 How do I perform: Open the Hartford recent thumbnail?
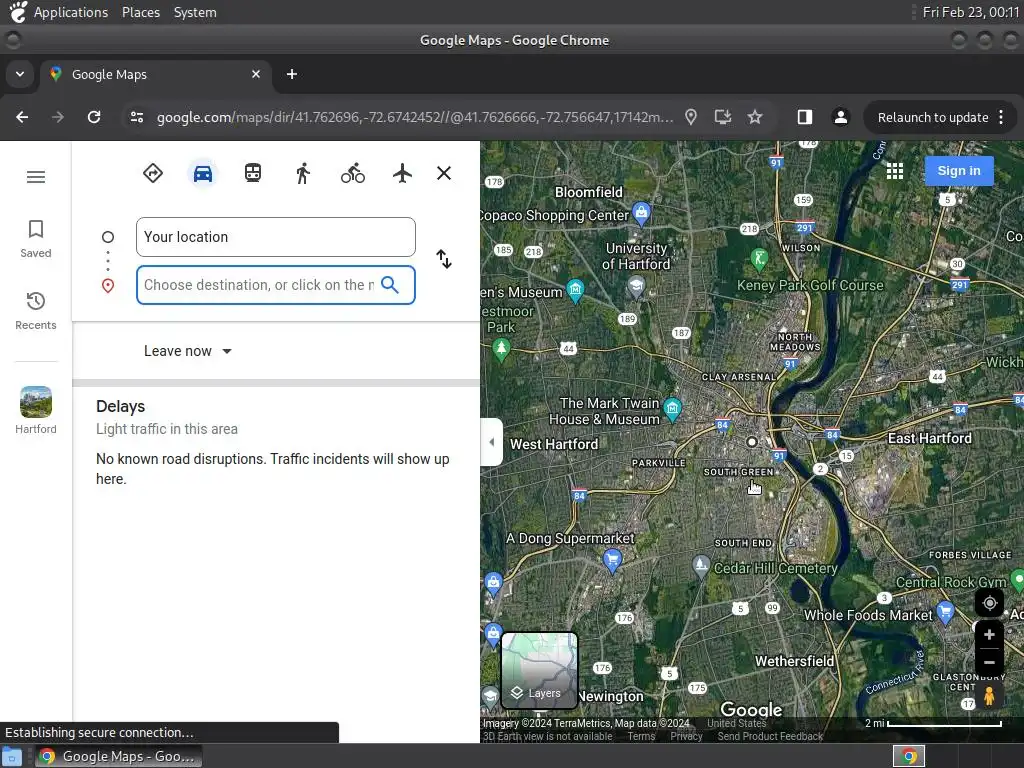pyautogui.click(x=36, y=410)
